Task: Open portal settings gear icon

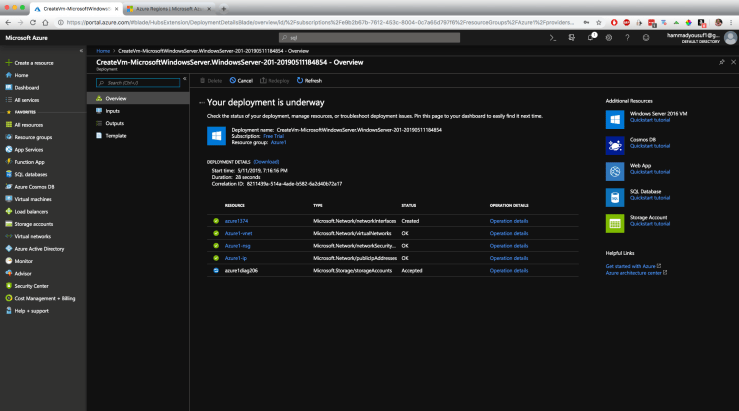Action: [611, 38]
